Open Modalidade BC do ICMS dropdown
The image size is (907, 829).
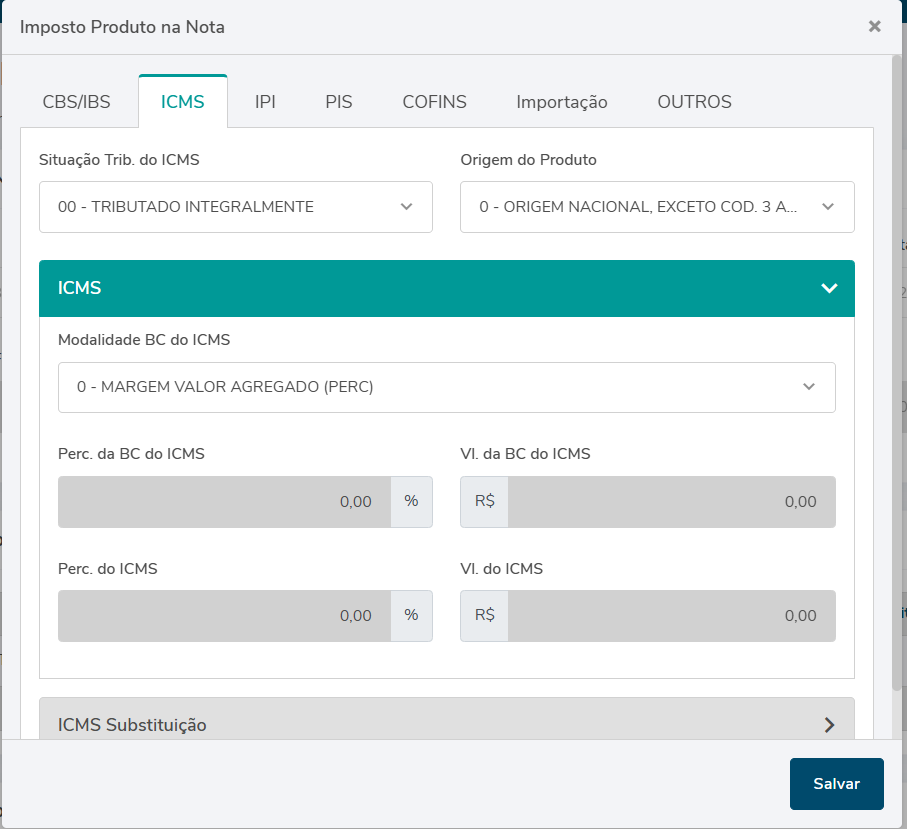click(447, 387)
